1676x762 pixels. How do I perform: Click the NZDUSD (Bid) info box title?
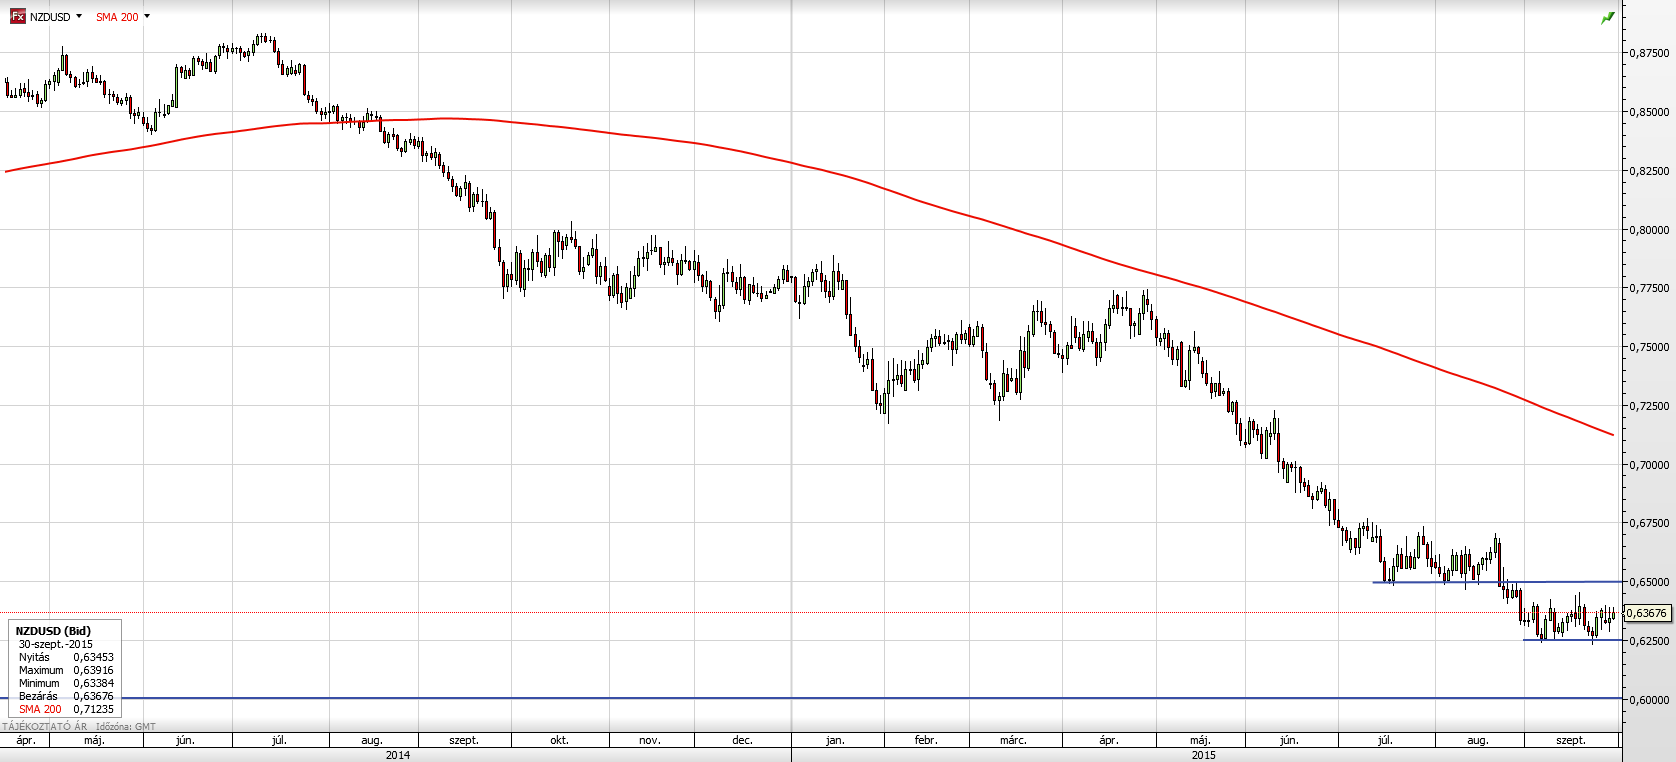click(53, 631)
